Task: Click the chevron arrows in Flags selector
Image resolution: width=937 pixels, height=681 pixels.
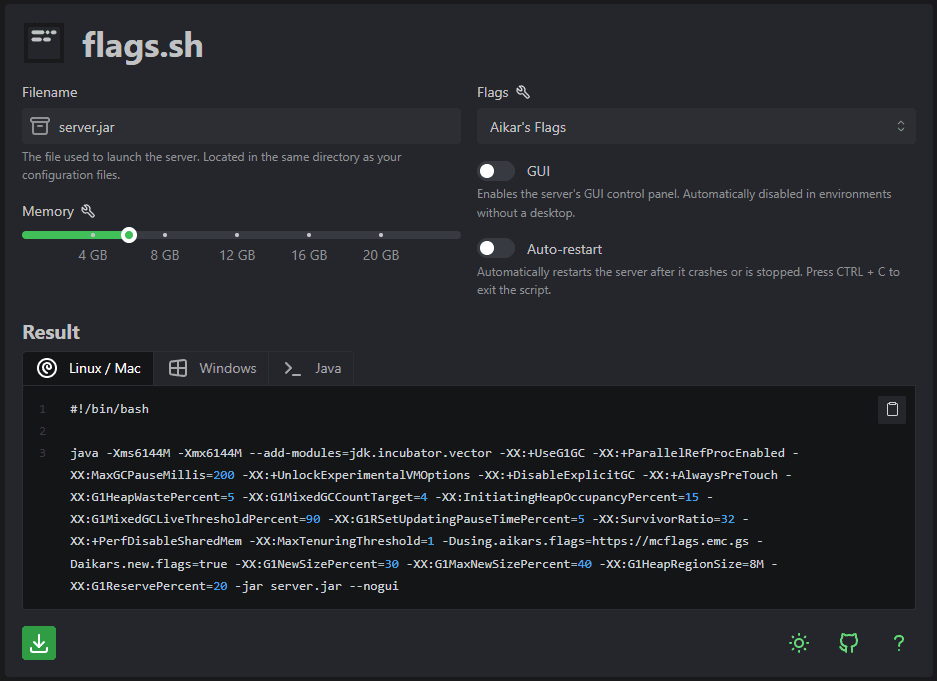Action: (900, 127)
